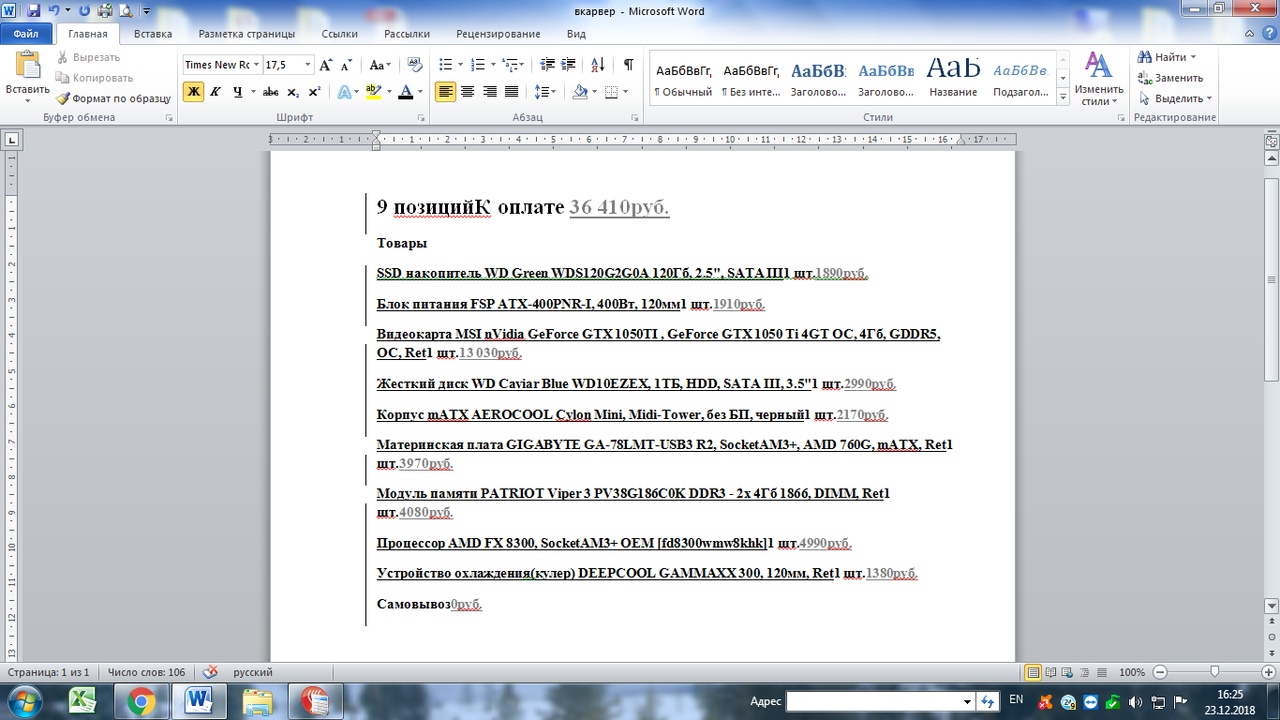Open the Файл tab
This screenshot has width=1280, height=720.
tap(26, 34)
